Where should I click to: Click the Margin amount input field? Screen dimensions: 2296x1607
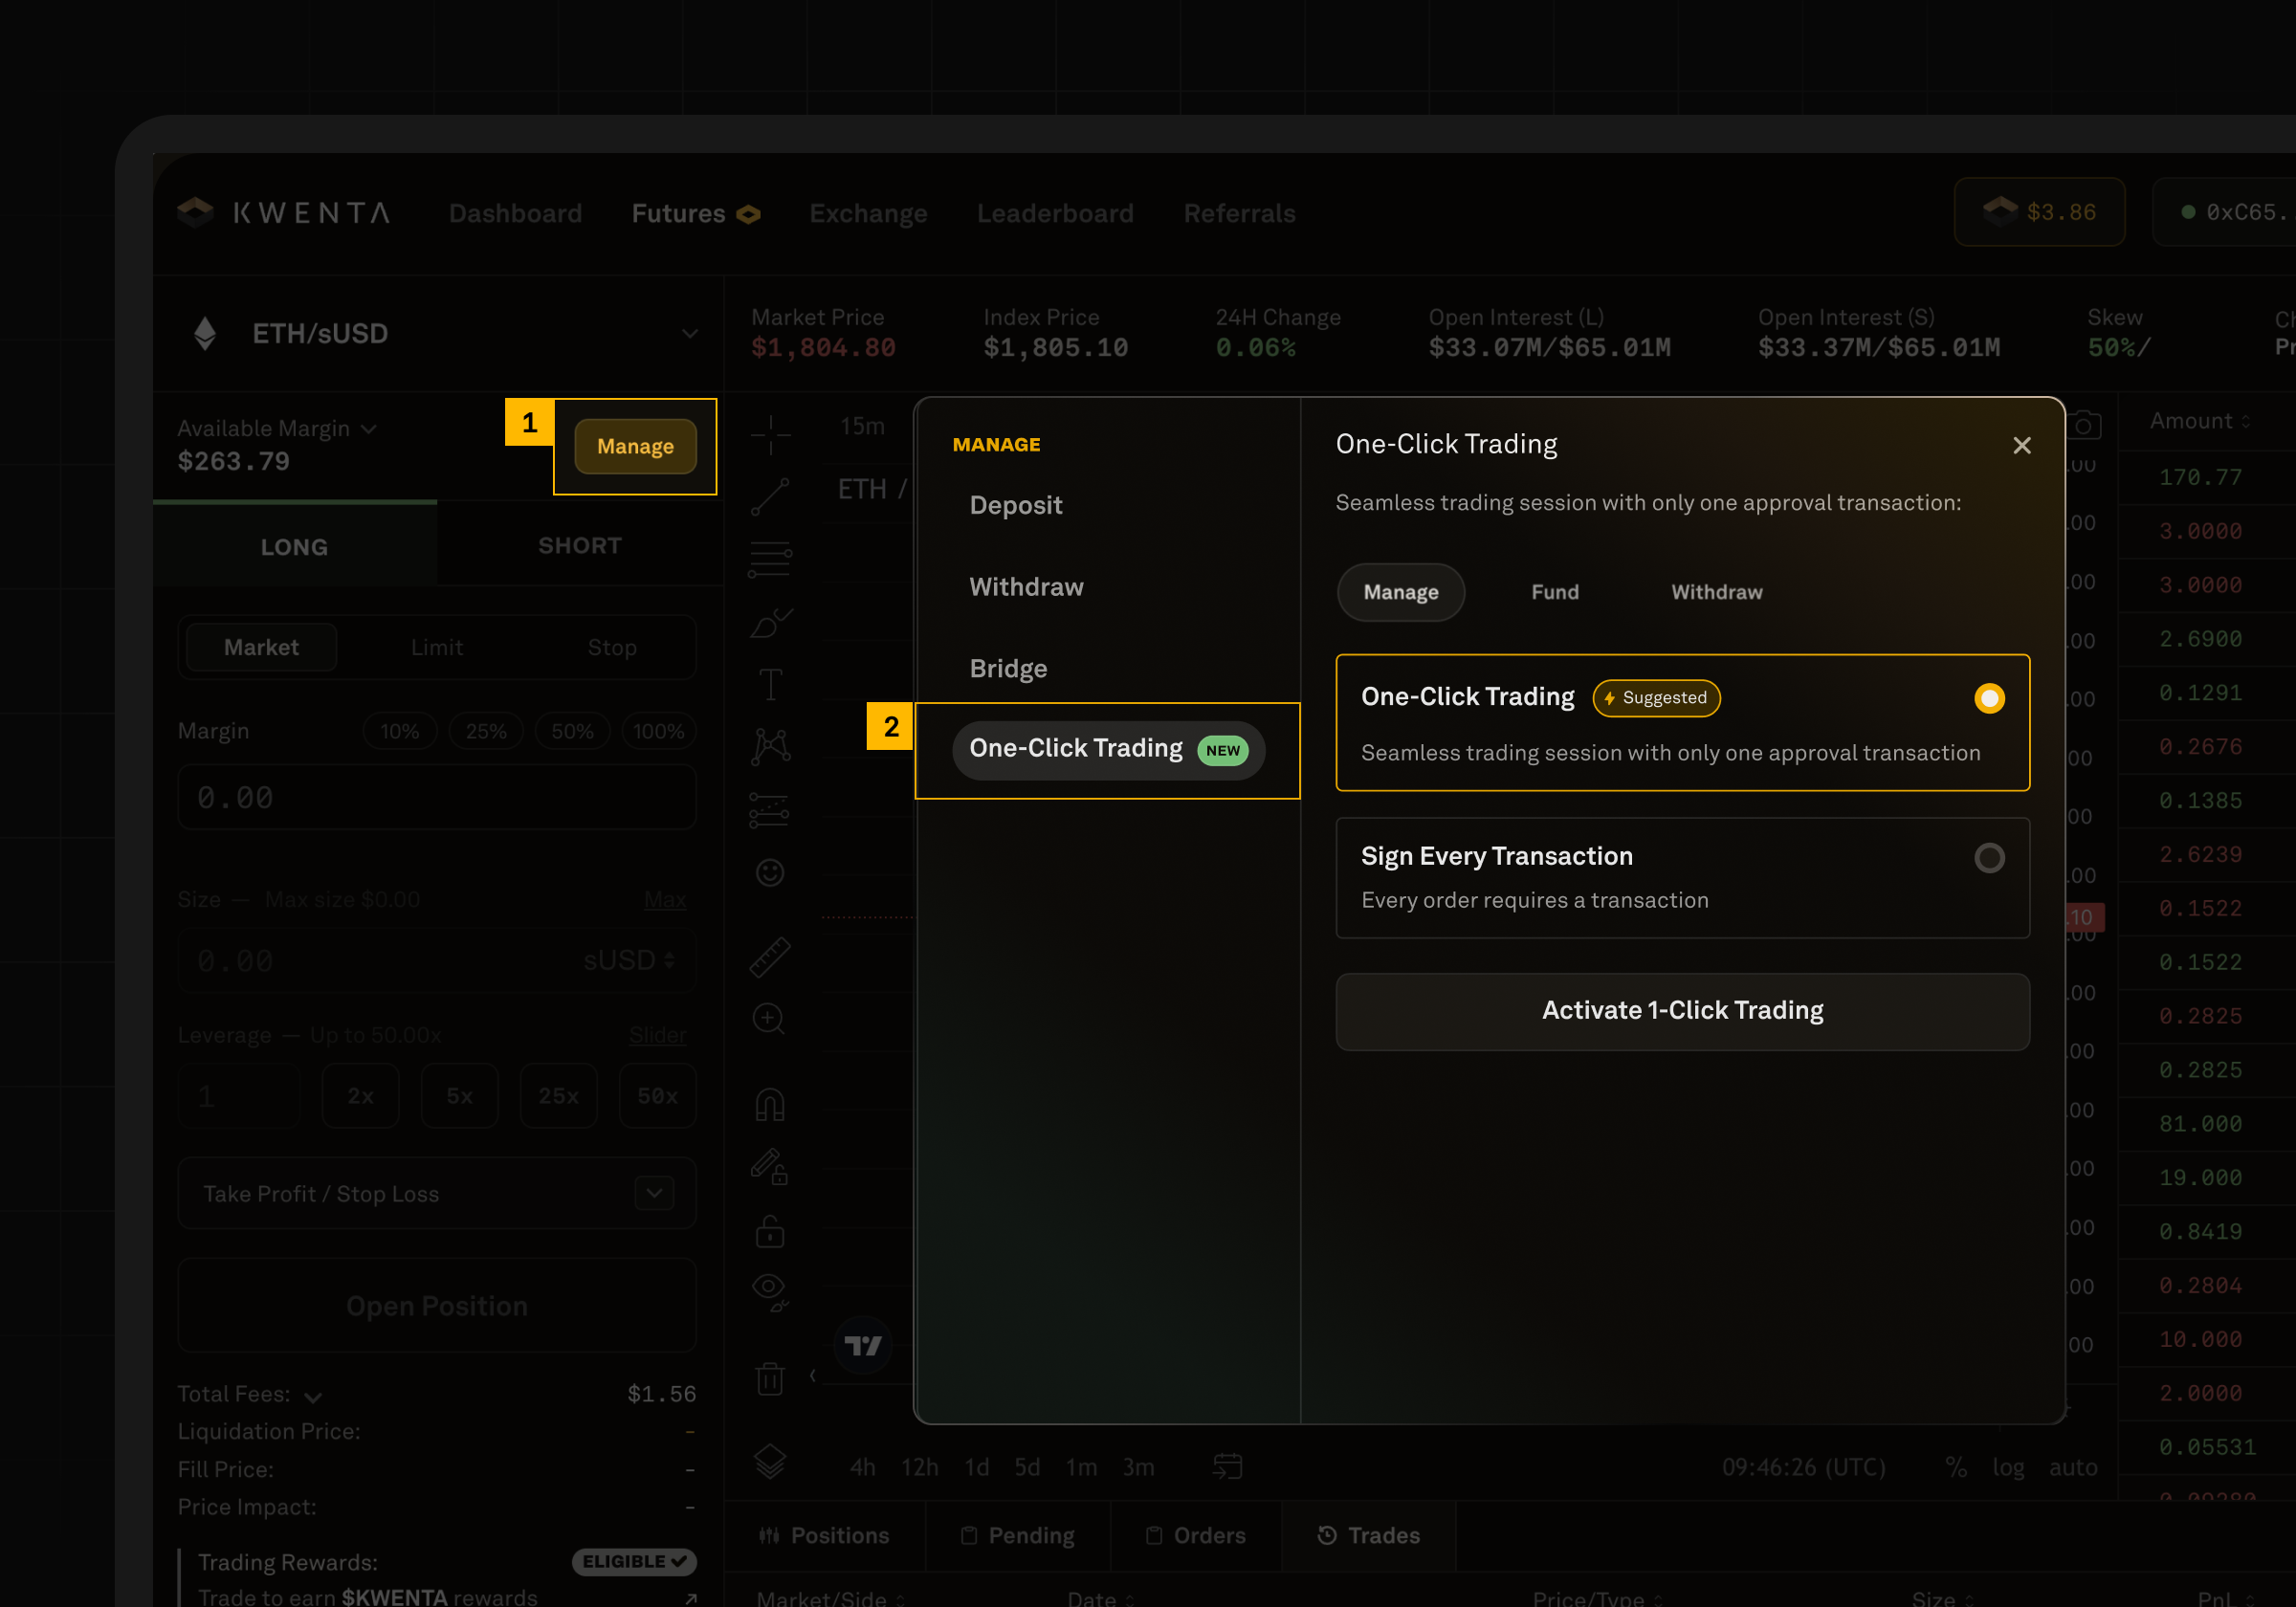coord(437,797)
